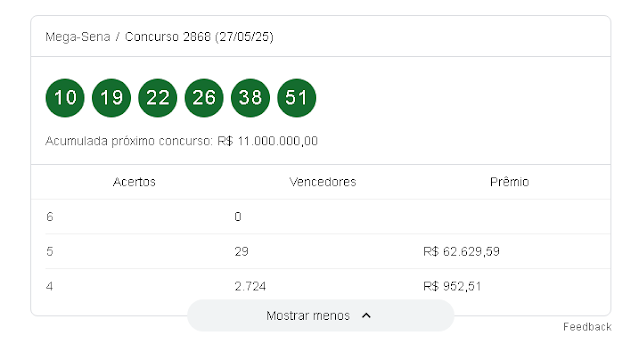Click the 29 winners cell

(x=241, y=252)
